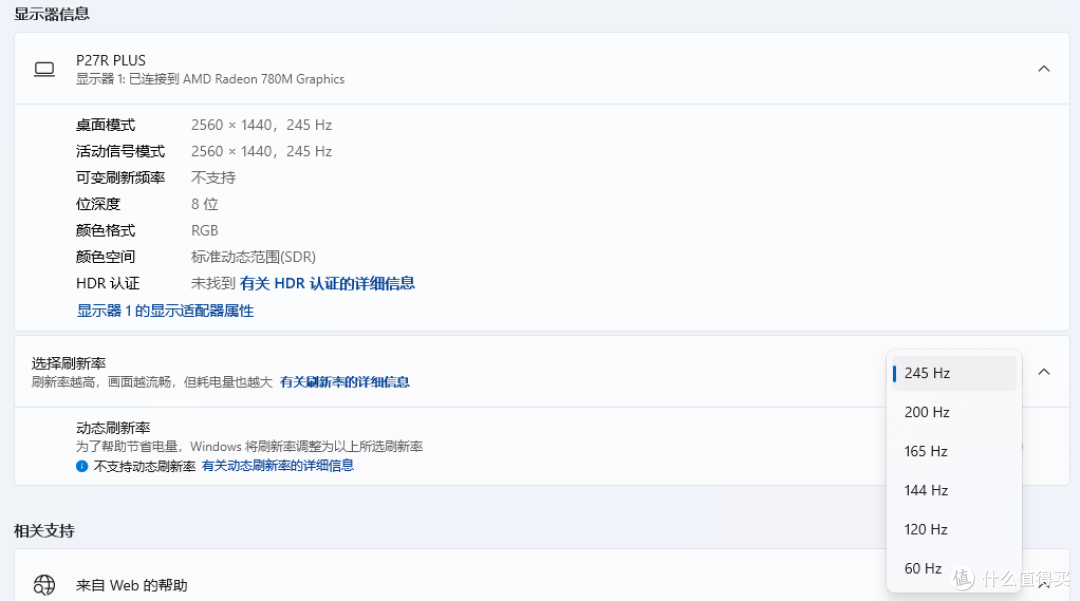This screenshot has height=601, width=1080.
Task: Click the P27R PLUS monitor name
Action: coord(111,60)
